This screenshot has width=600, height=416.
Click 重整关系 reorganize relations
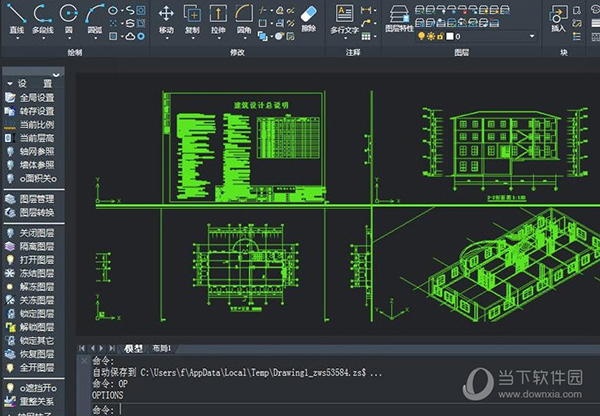[30, 401]
